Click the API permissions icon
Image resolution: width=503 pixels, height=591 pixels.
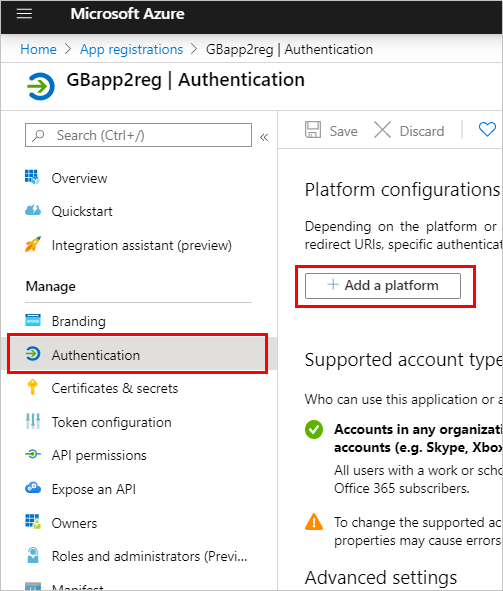pyautogui.click(x=33, y=454)
